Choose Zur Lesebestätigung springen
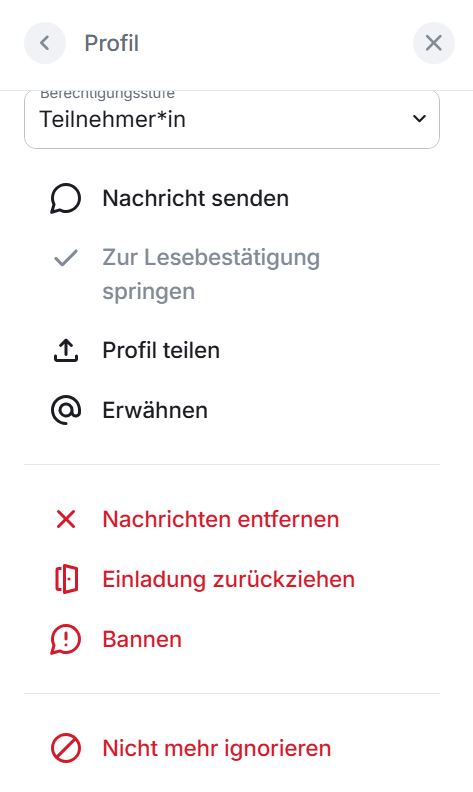 coord(232,274)
